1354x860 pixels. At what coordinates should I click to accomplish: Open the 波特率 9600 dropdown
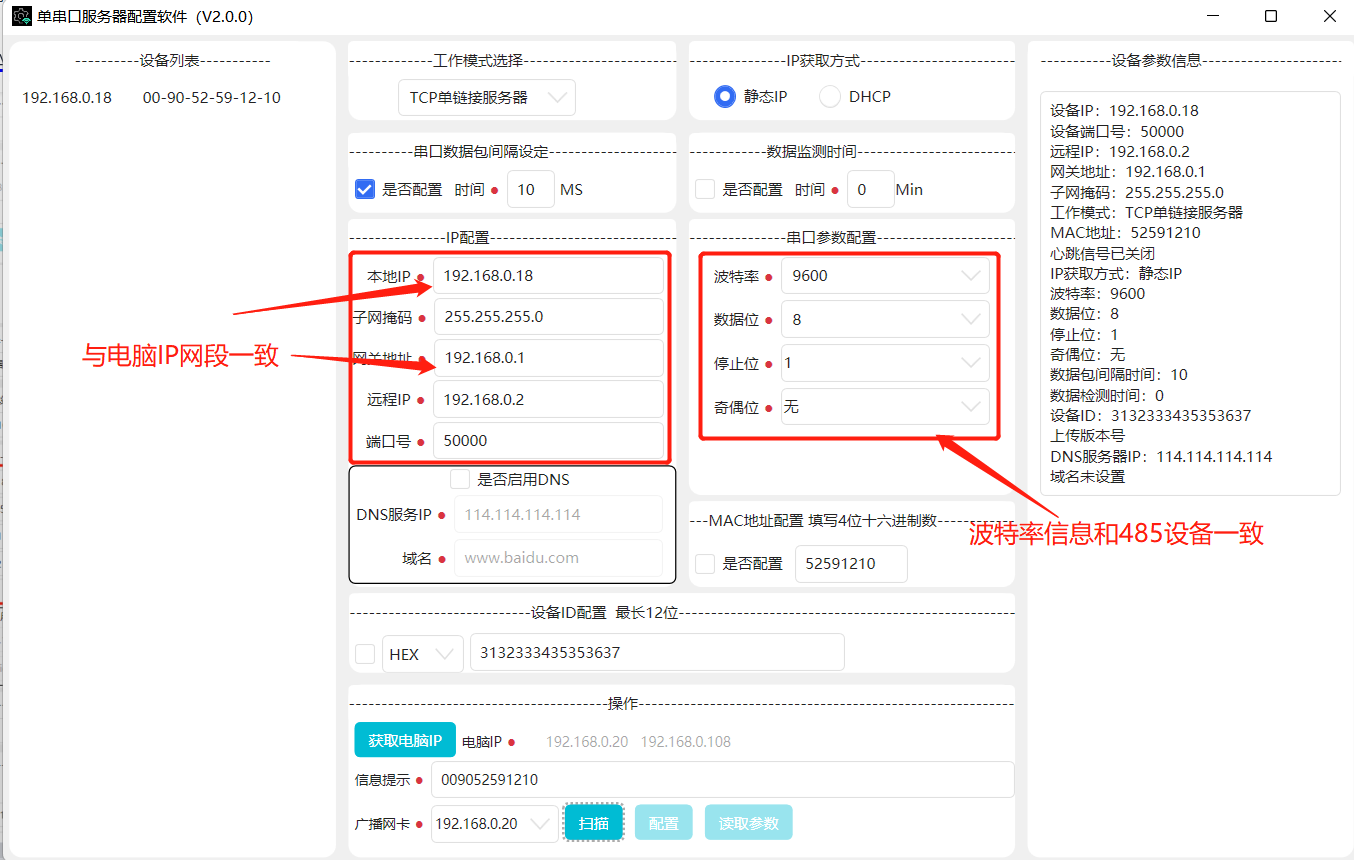coord(885,276)
